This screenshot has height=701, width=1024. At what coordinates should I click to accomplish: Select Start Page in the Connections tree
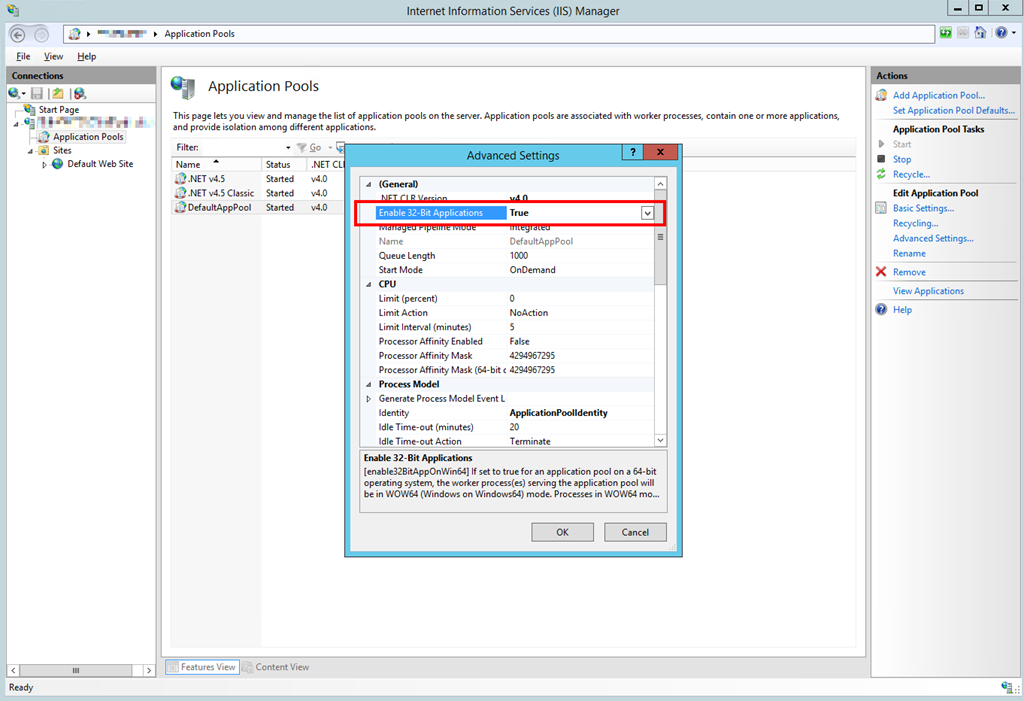[59, 110]
